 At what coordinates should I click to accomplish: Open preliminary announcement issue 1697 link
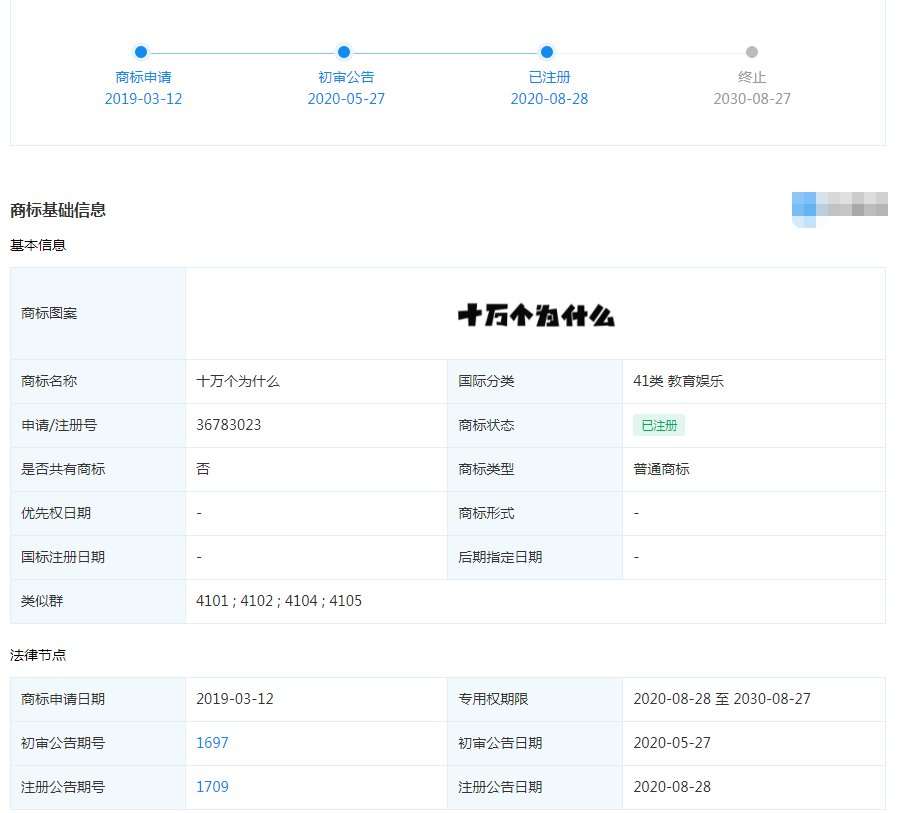212,743
